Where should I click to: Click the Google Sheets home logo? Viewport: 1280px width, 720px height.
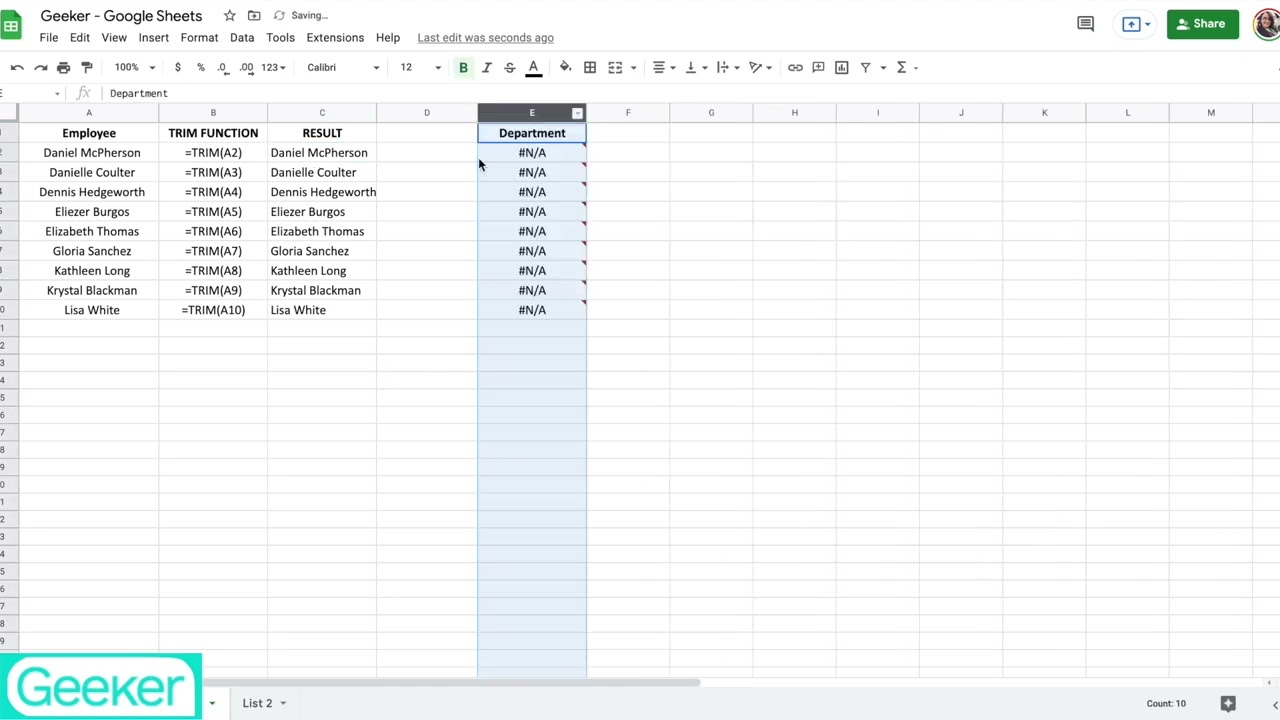11,26
